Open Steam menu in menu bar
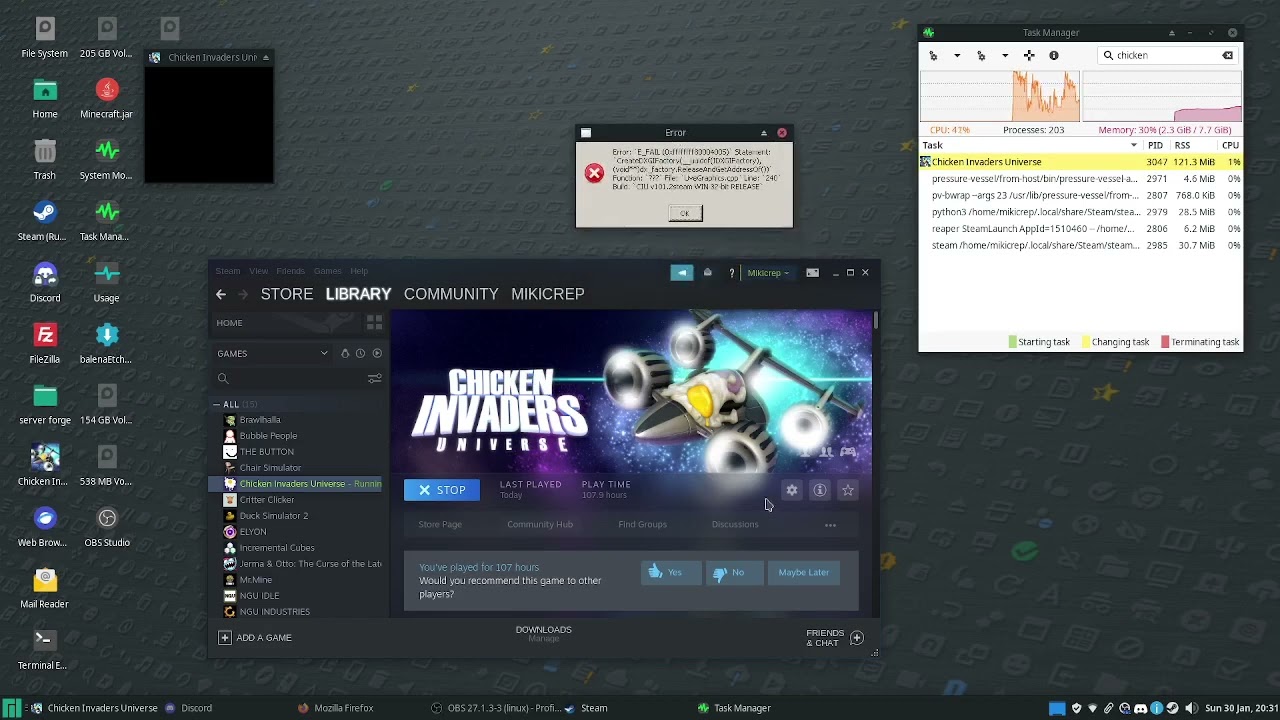1280x720 pixels. coord(228,271)
